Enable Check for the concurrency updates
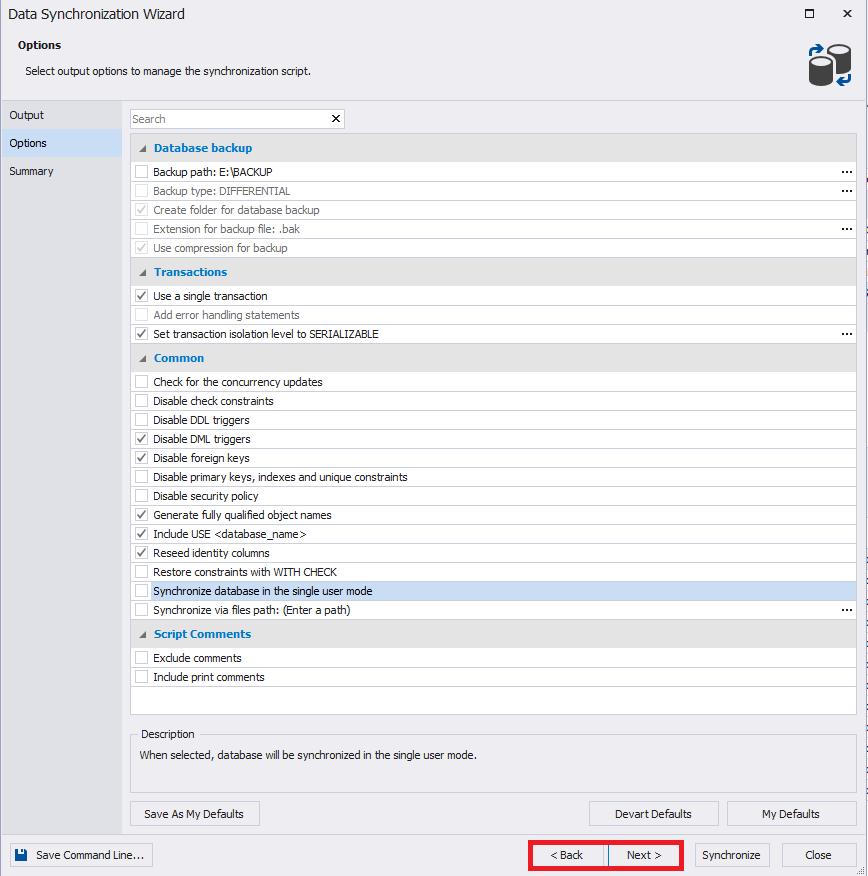This screenshot has height=876, width=868. click(141, 382)
